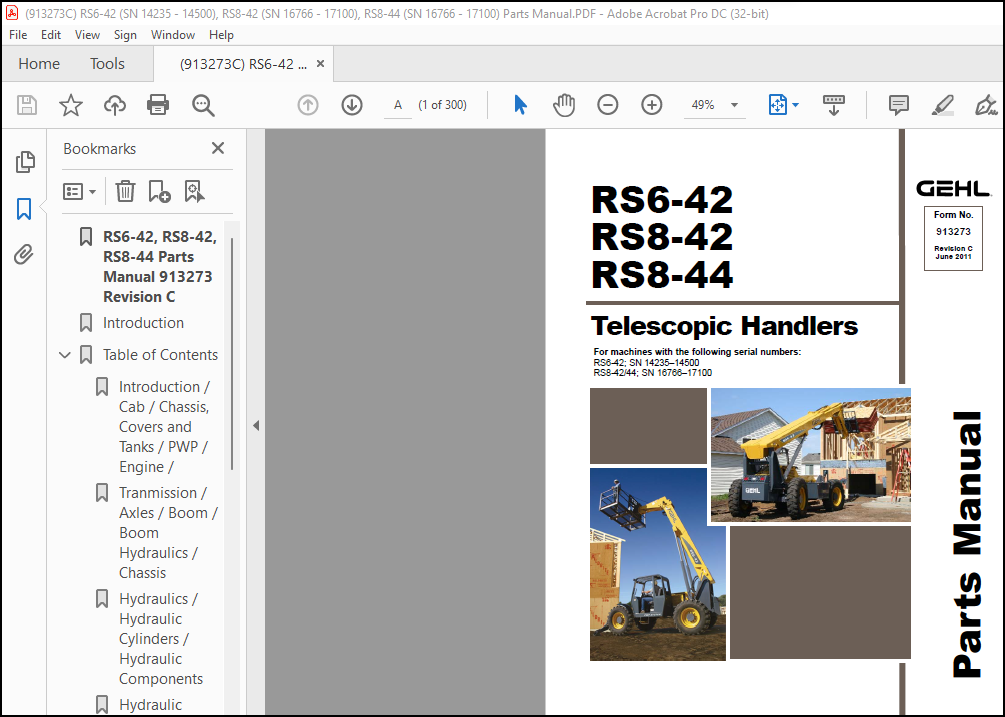Collapse navigation pane with left triangle
1005x717 pixels.
pos(256,425)
